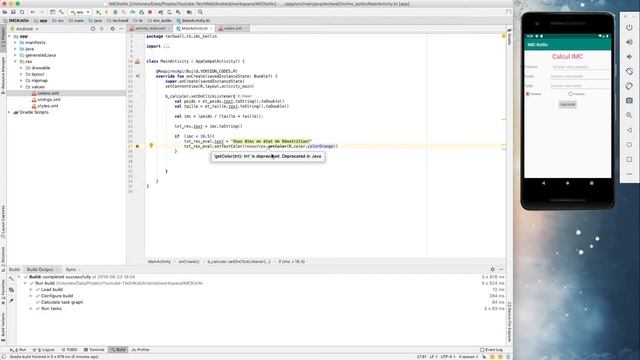This screenshot has height=360, width=640.
Task: Click the scroll-from-source target icon in Project panel
Action: coord(93,29)
